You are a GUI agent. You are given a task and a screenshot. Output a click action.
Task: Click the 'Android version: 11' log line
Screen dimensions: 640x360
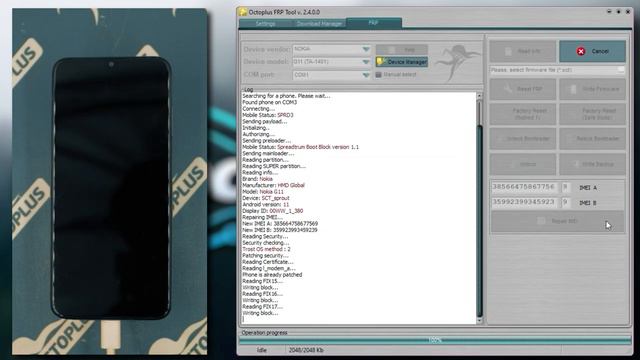pyautogui.click(x=266, y=204)
